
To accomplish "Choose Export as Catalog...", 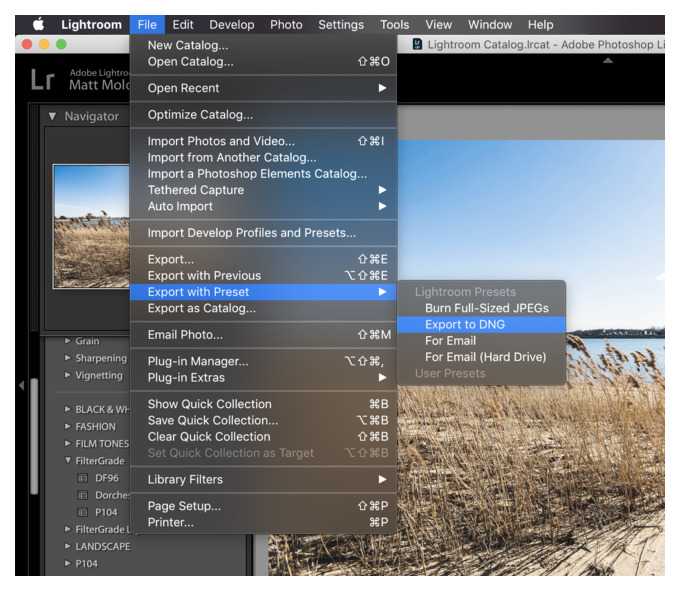I will tap(263, 308).
